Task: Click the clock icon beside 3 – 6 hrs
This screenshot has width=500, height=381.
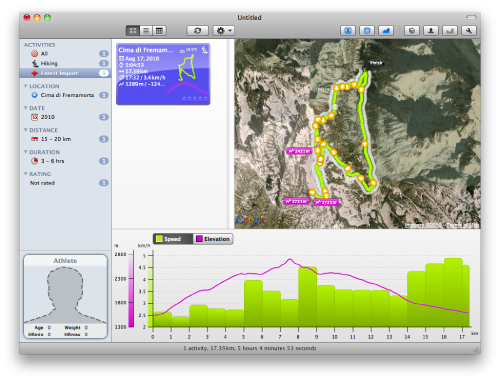Action: [34, 161]
